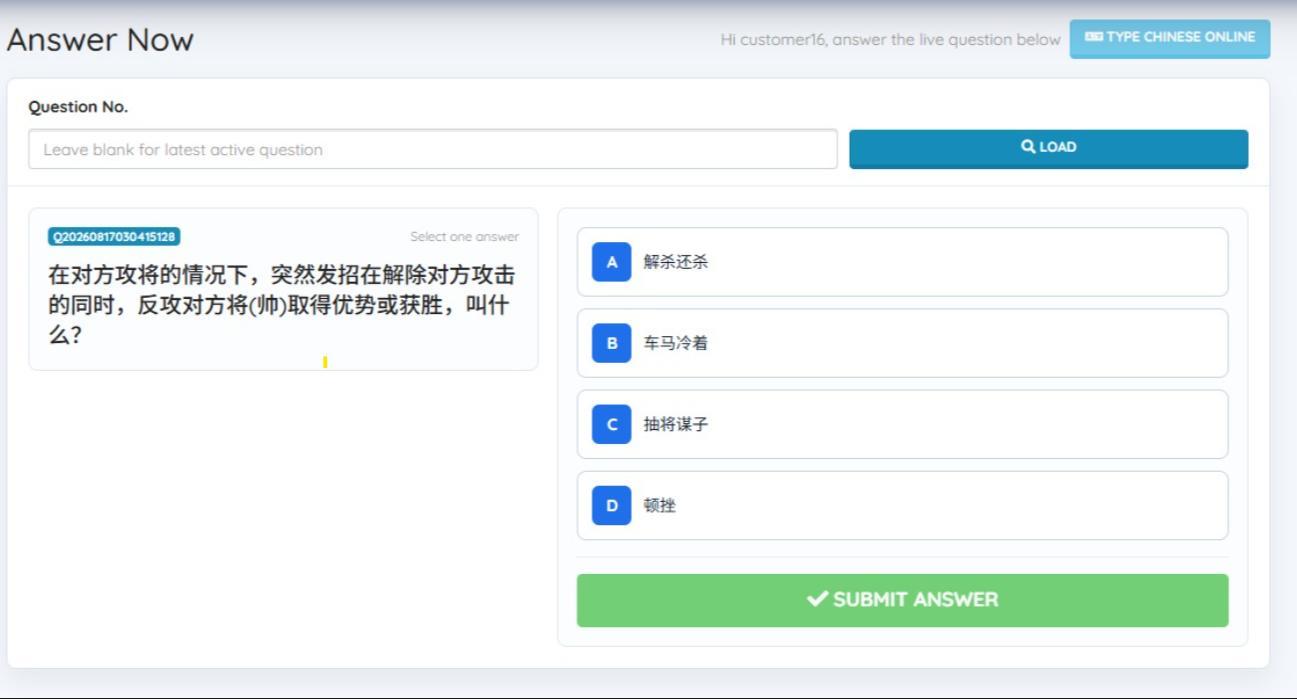
Task: Open the Type Chinese Online tool
Action: 1170,38
